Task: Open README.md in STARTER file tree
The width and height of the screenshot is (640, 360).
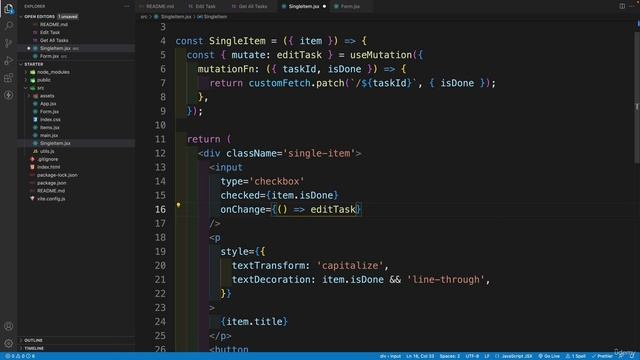Action: (51, 191)
